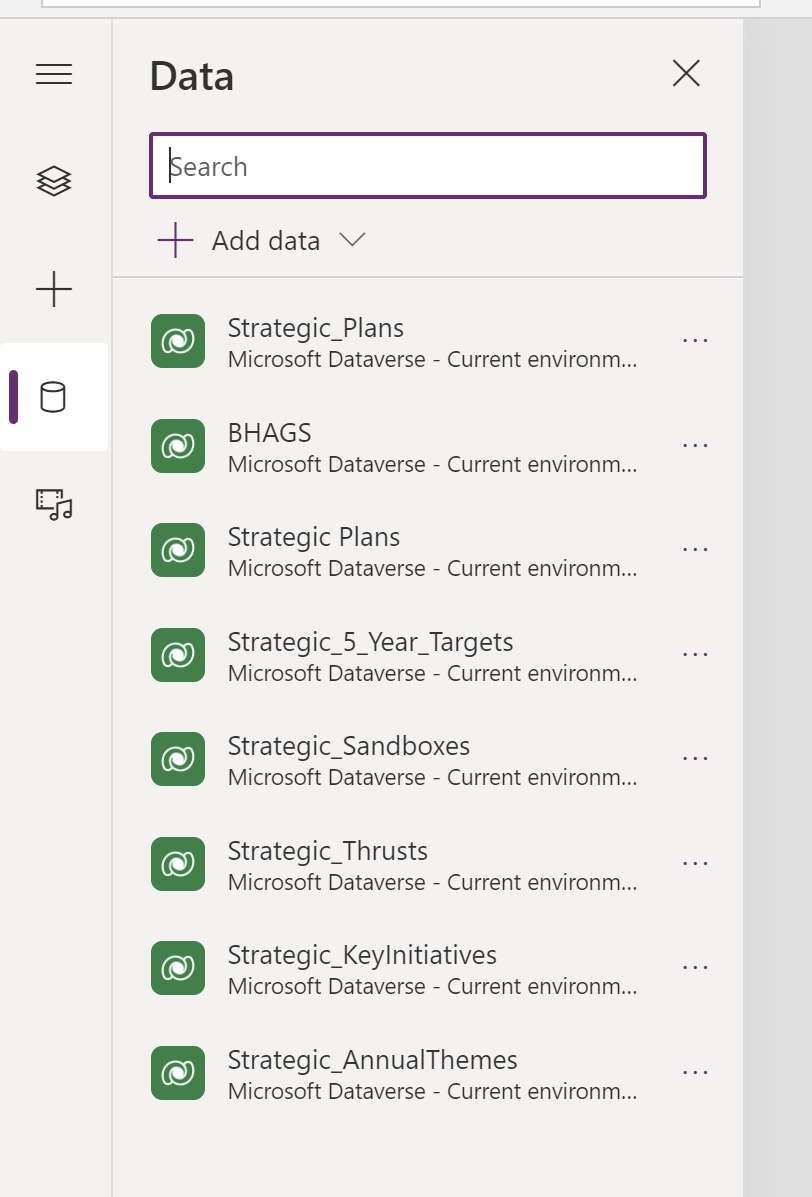Click the Search data input field
Viewport: 812px width, 1197px height.
(428, 166)
